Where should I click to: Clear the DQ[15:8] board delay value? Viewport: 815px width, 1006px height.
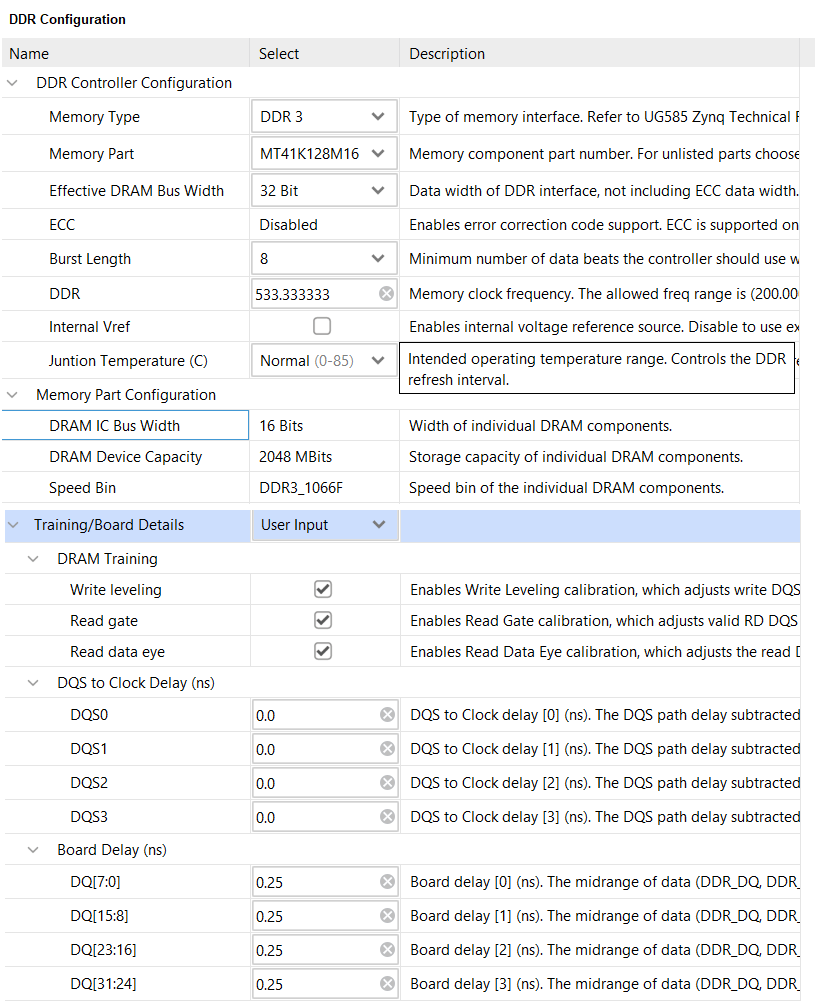click(387, 916)
